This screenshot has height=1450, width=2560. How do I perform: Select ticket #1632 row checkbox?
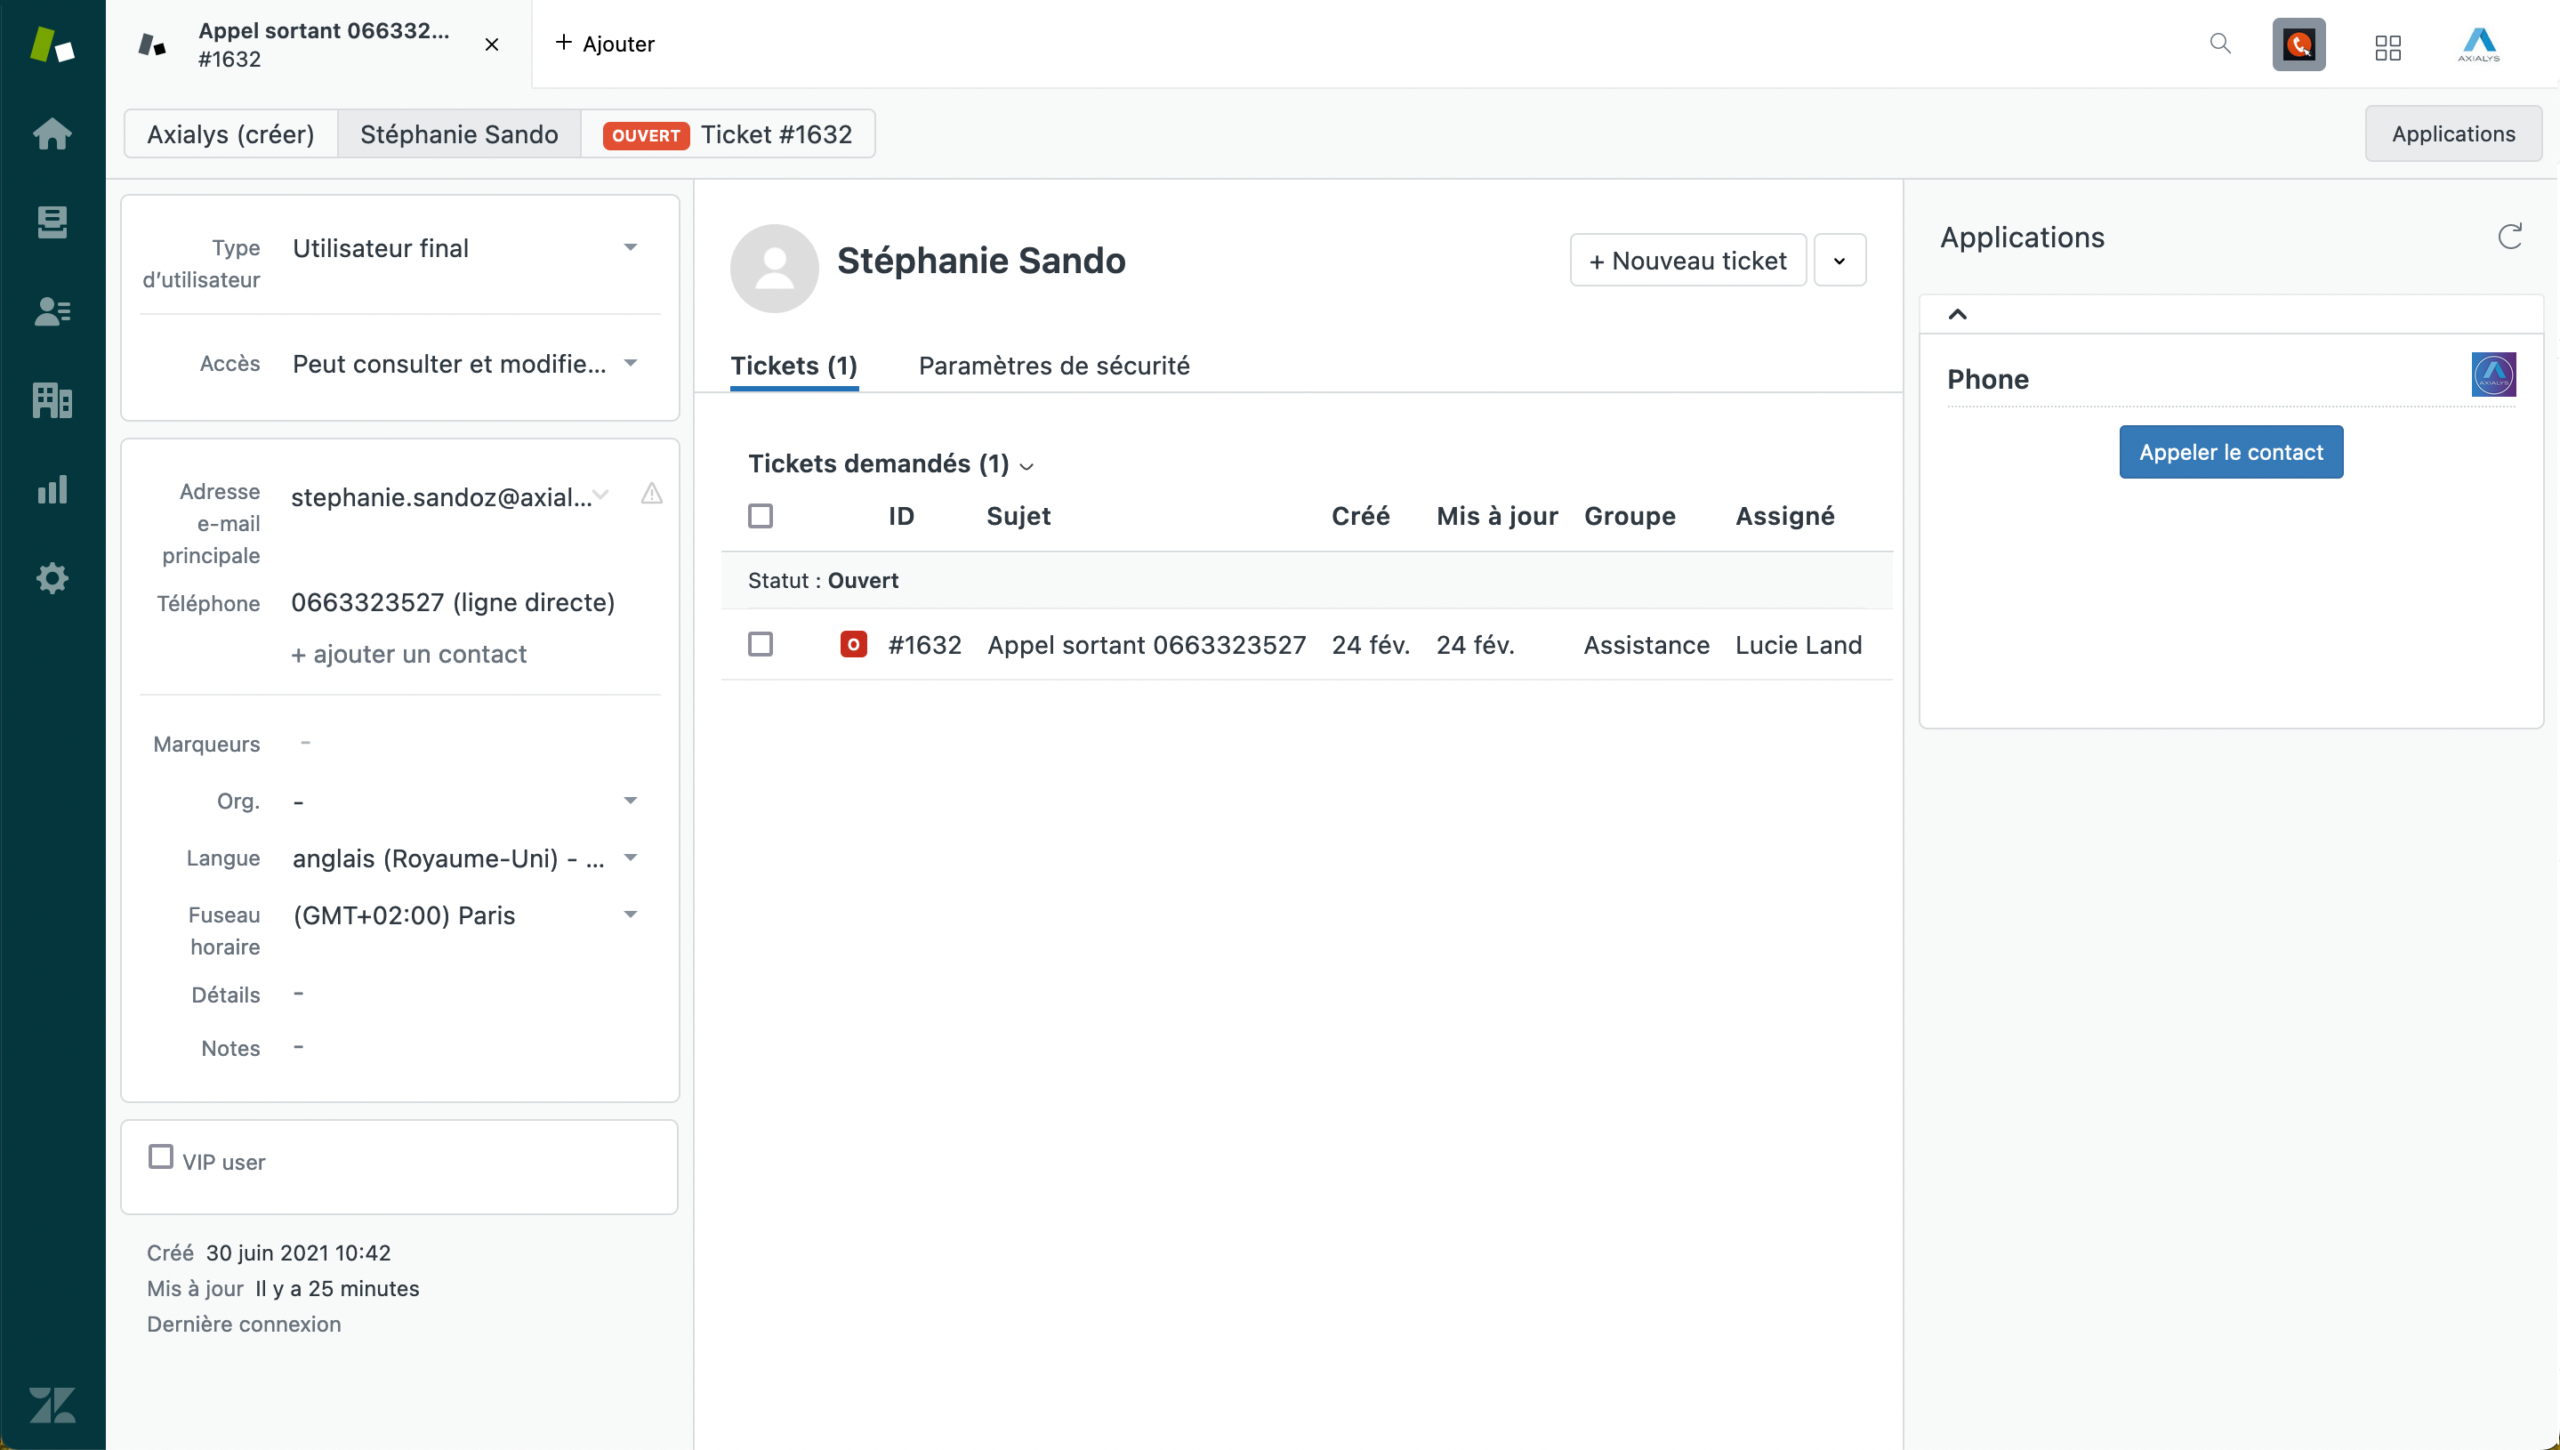761,644
